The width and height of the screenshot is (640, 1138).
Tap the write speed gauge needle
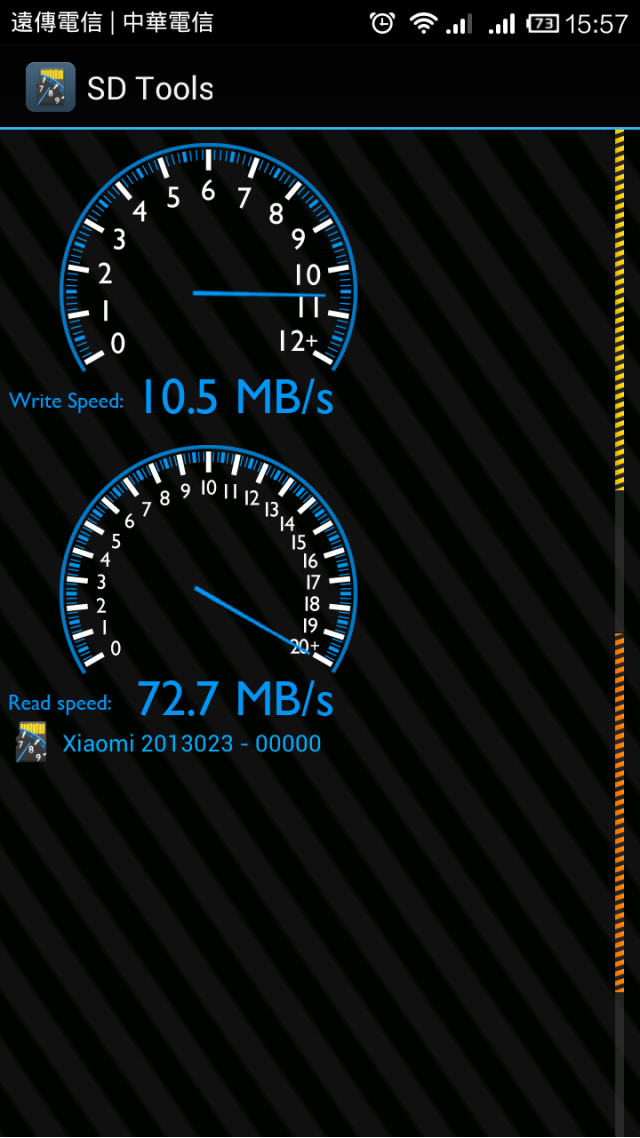point(259,294)
